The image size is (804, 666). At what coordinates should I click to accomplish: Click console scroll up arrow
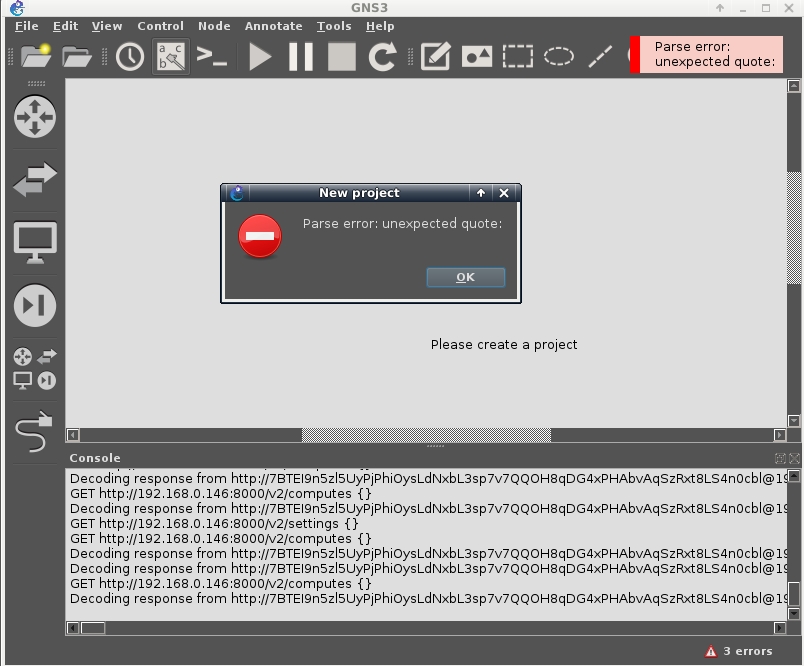tap(794, 476)
